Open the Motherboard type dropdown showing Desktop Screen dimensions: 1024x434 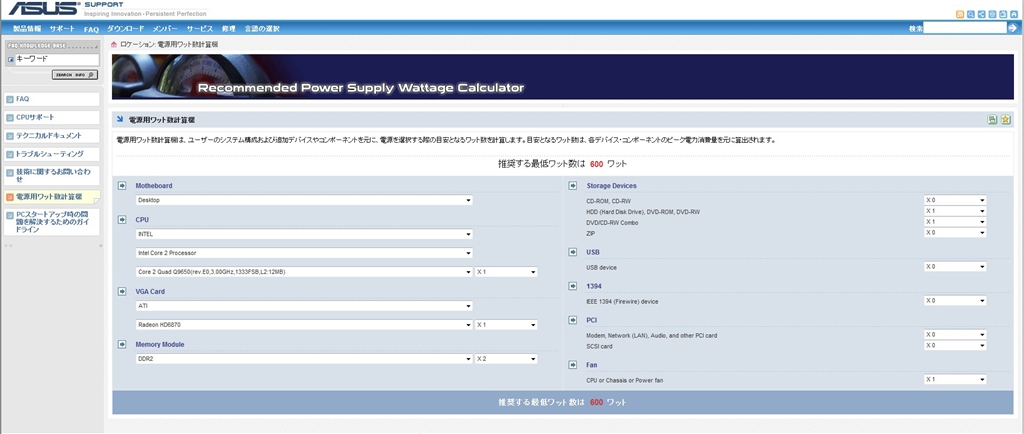click(304, 200)
